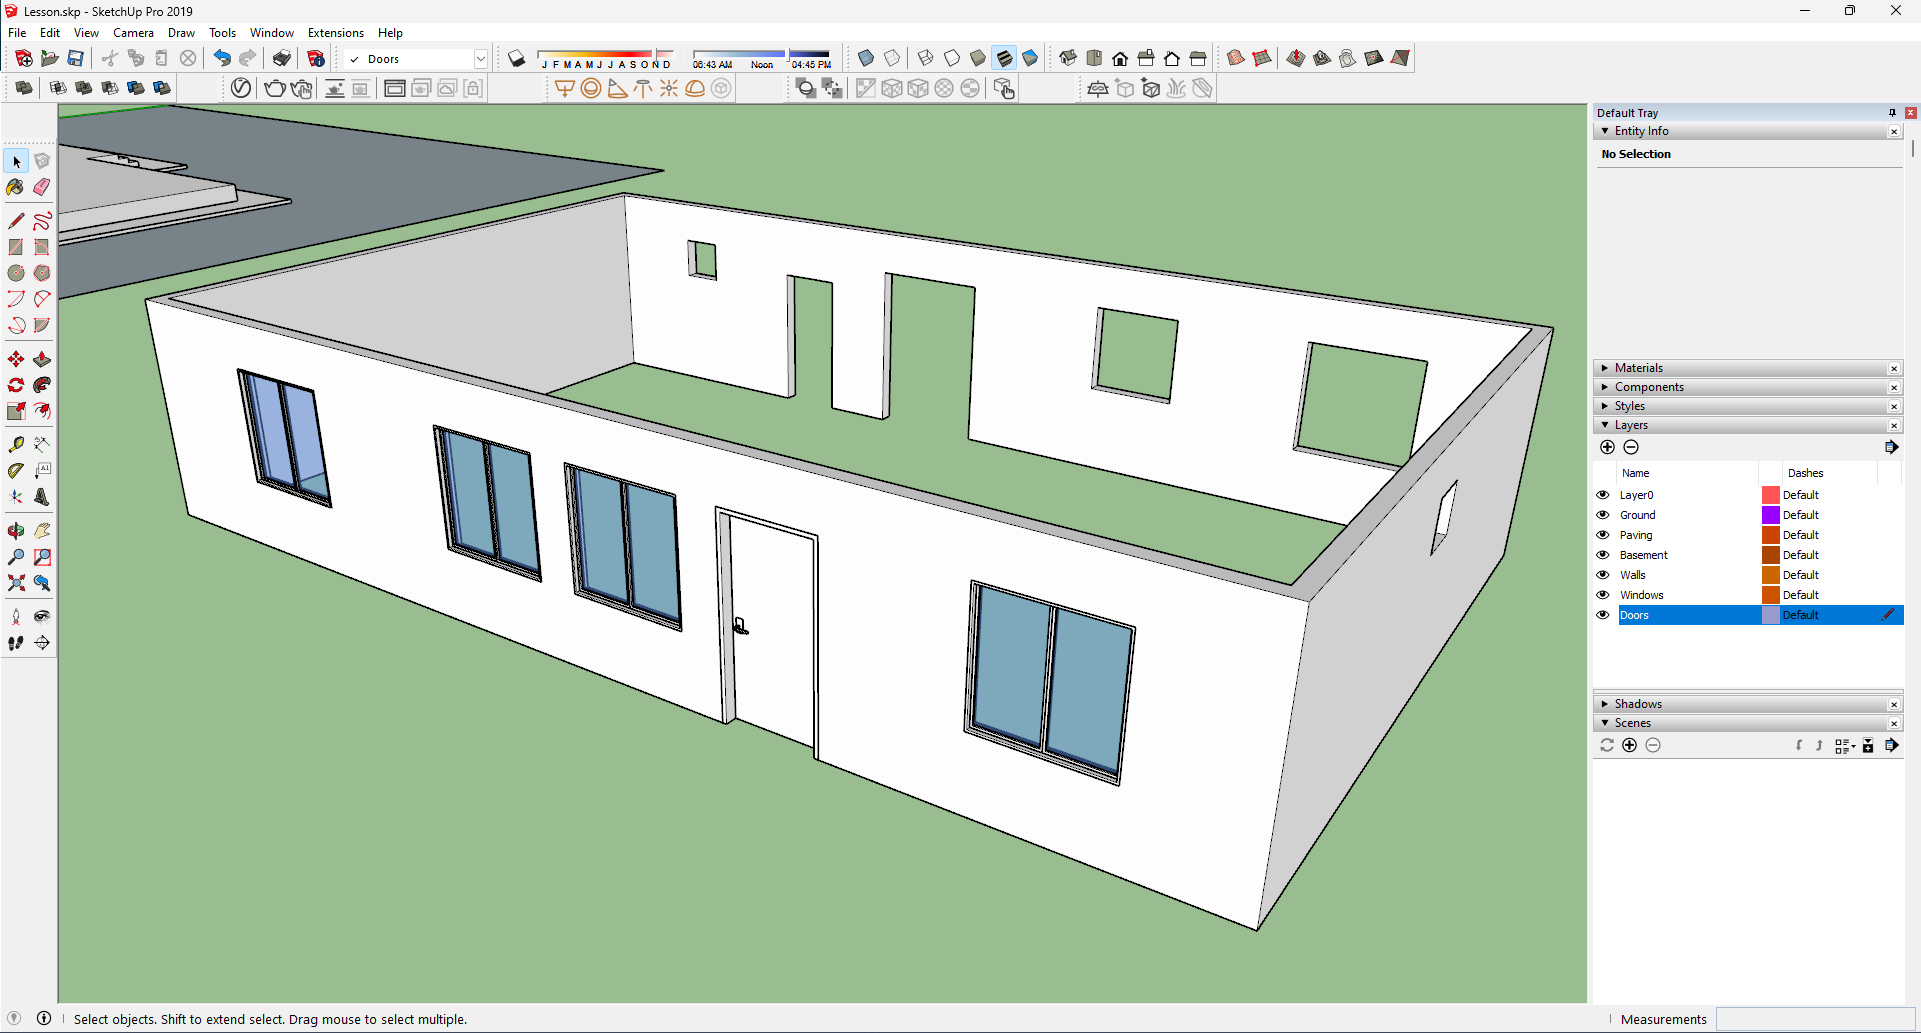The image size is (1921, 1033).
Task: Hide the Windows layer
Action: click(1603, 595)
